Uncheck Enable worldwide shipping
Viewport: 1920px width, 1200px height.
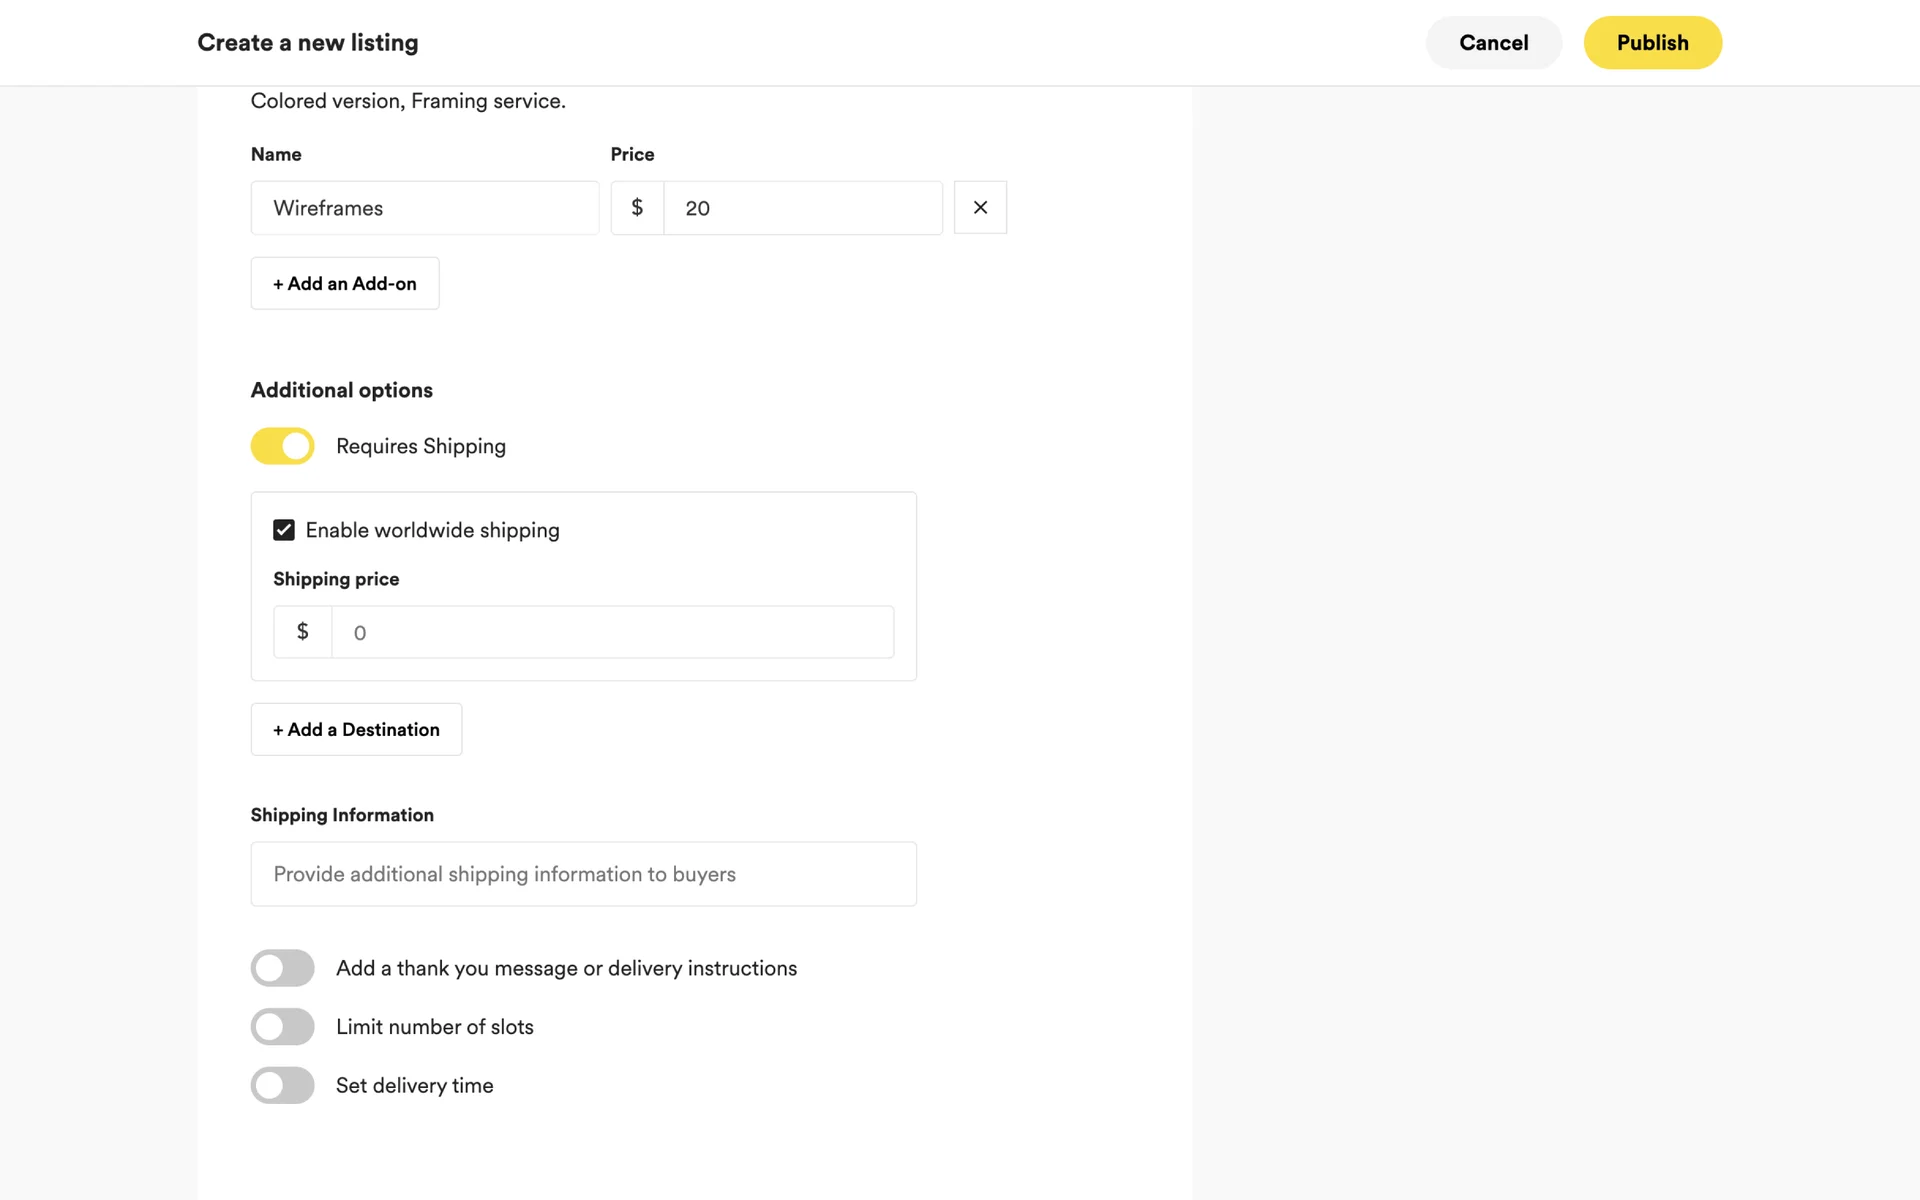[x=284, y=530]
